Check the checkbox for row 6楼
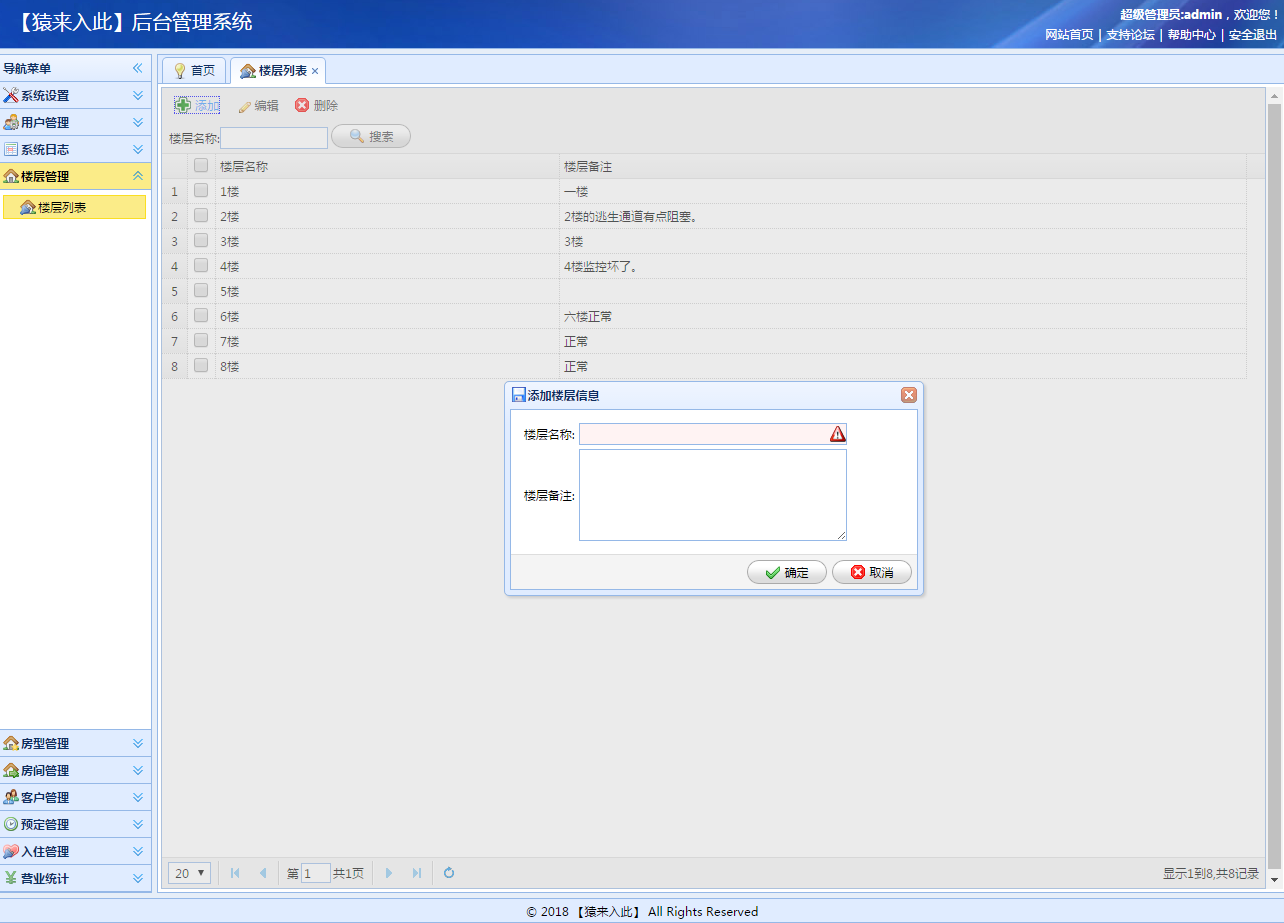 click(x=201, y=316)
